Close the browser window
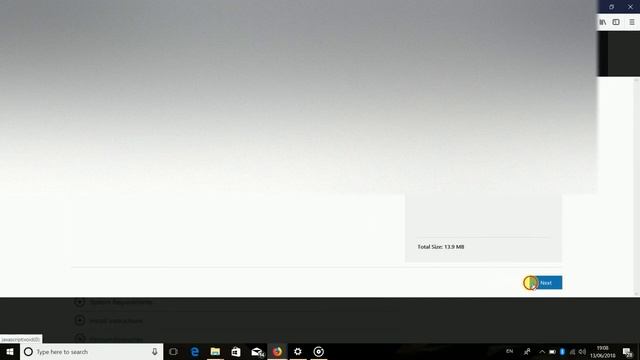 630,7
